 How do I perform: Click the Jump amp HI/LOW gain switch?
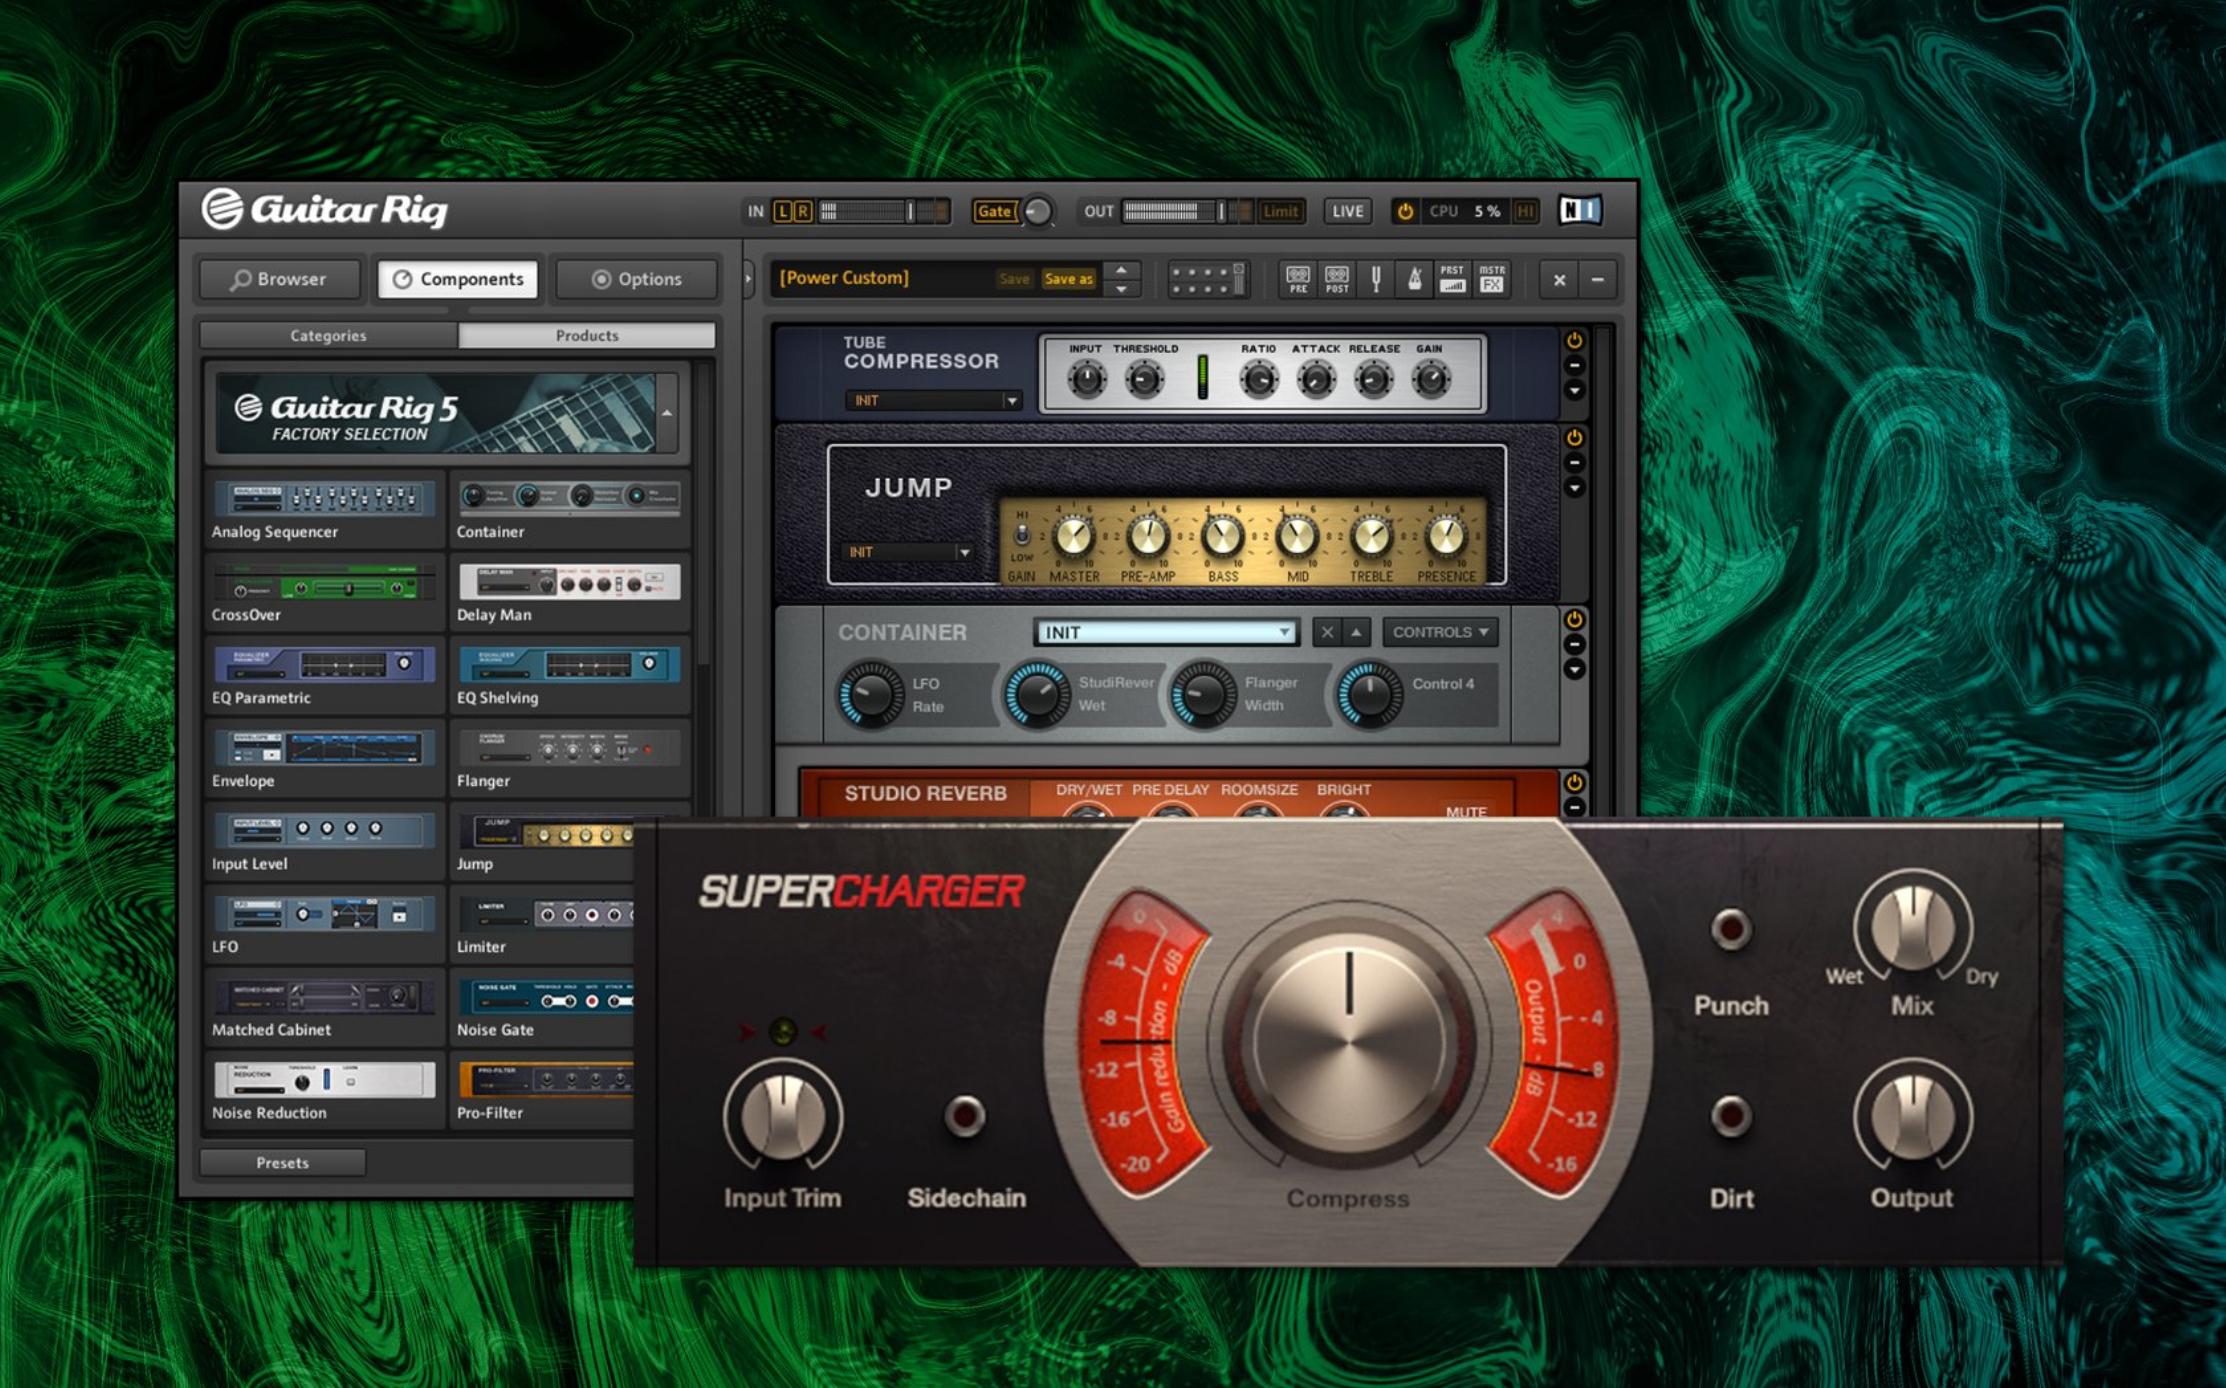(1022, 536)
